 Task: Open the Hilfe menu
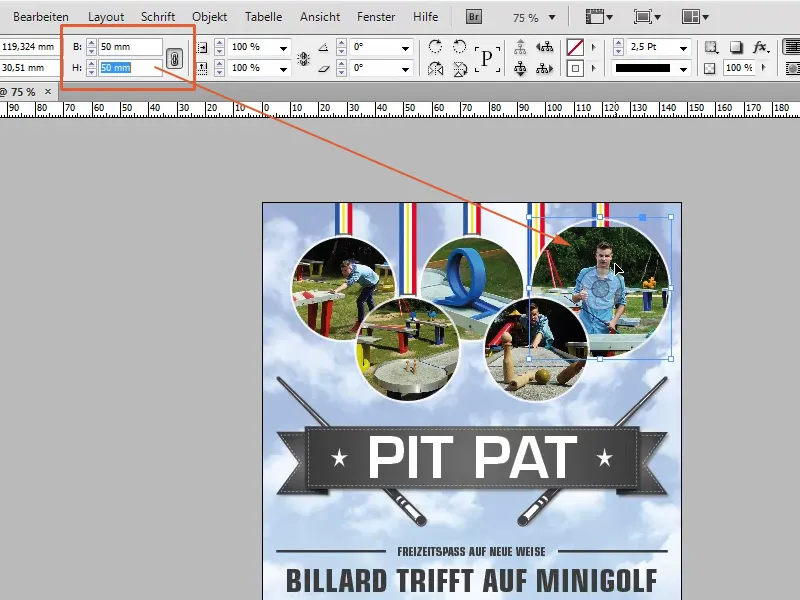click(x=425, y=16)
